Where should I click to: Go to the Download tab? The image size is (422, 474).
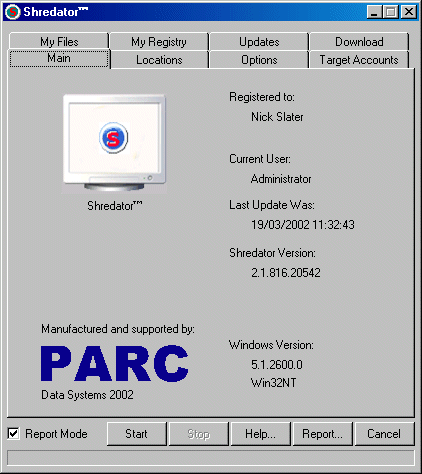pos(359,42)
